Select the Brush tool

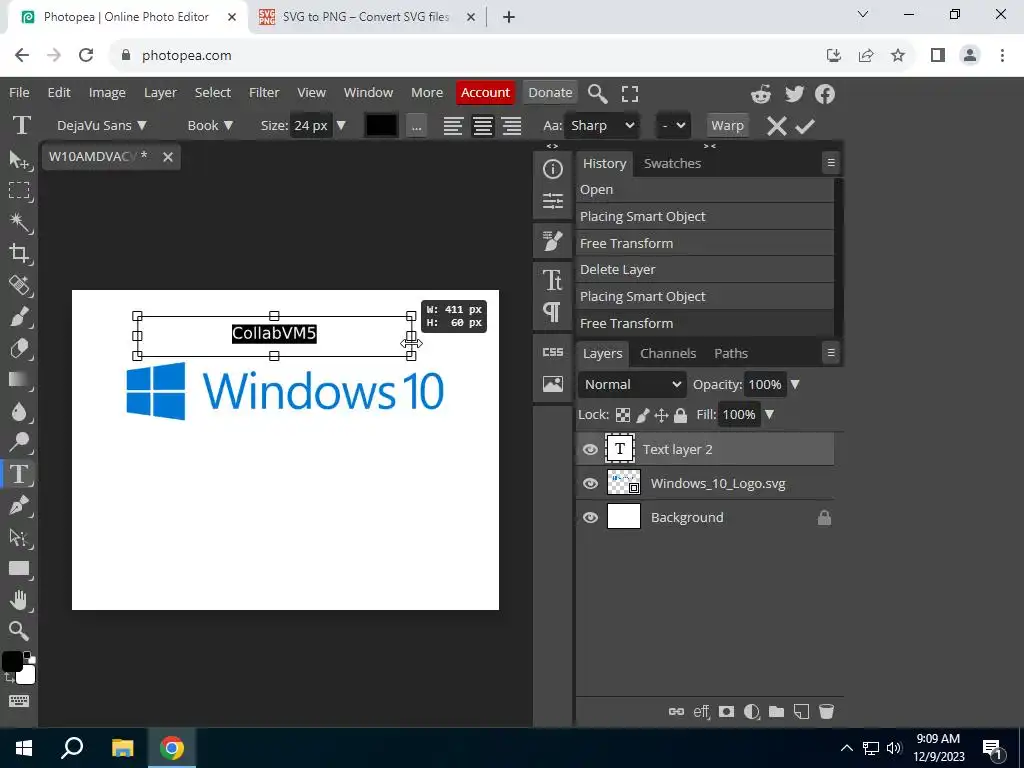click(19, 317)
